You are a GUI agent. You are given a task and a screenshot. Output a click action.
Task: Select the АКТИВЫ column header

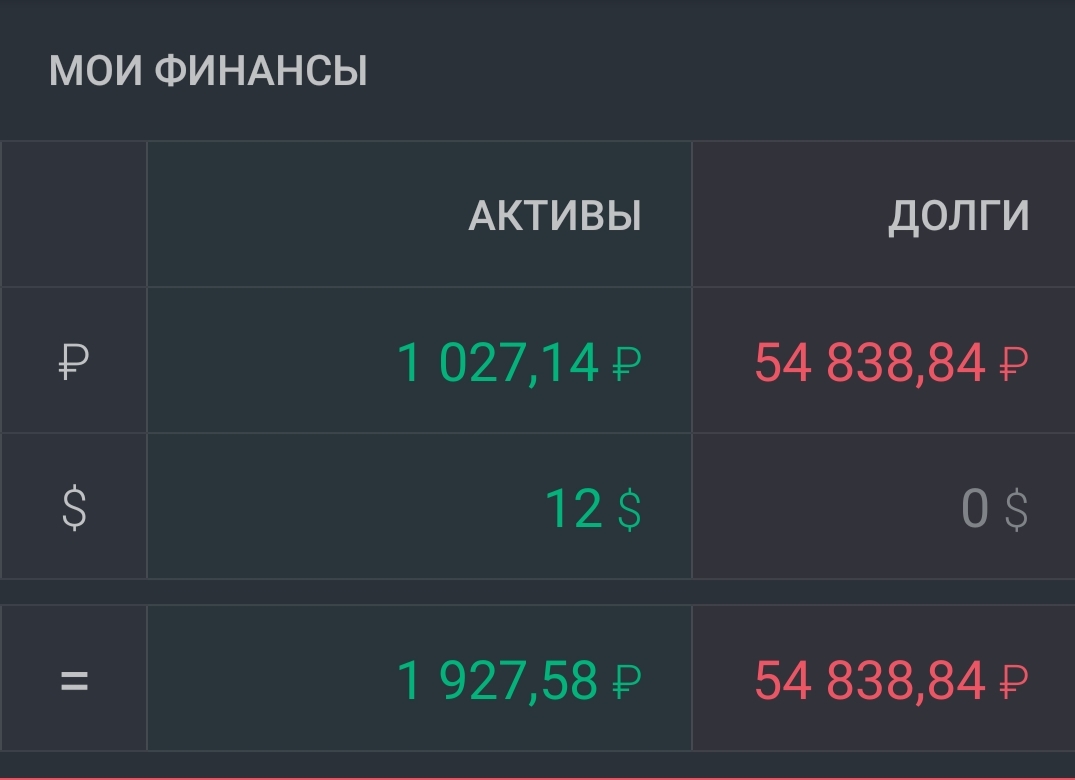point(555,216)
